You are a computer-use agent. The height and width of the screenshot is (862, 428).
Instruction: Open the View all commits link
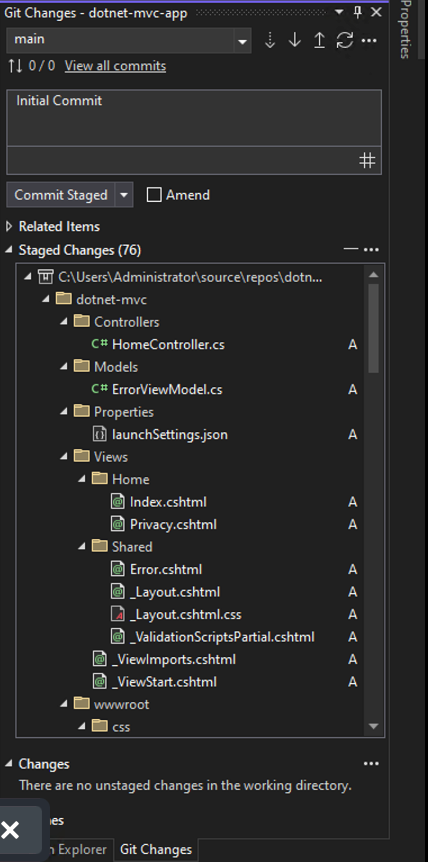[115, 67]
